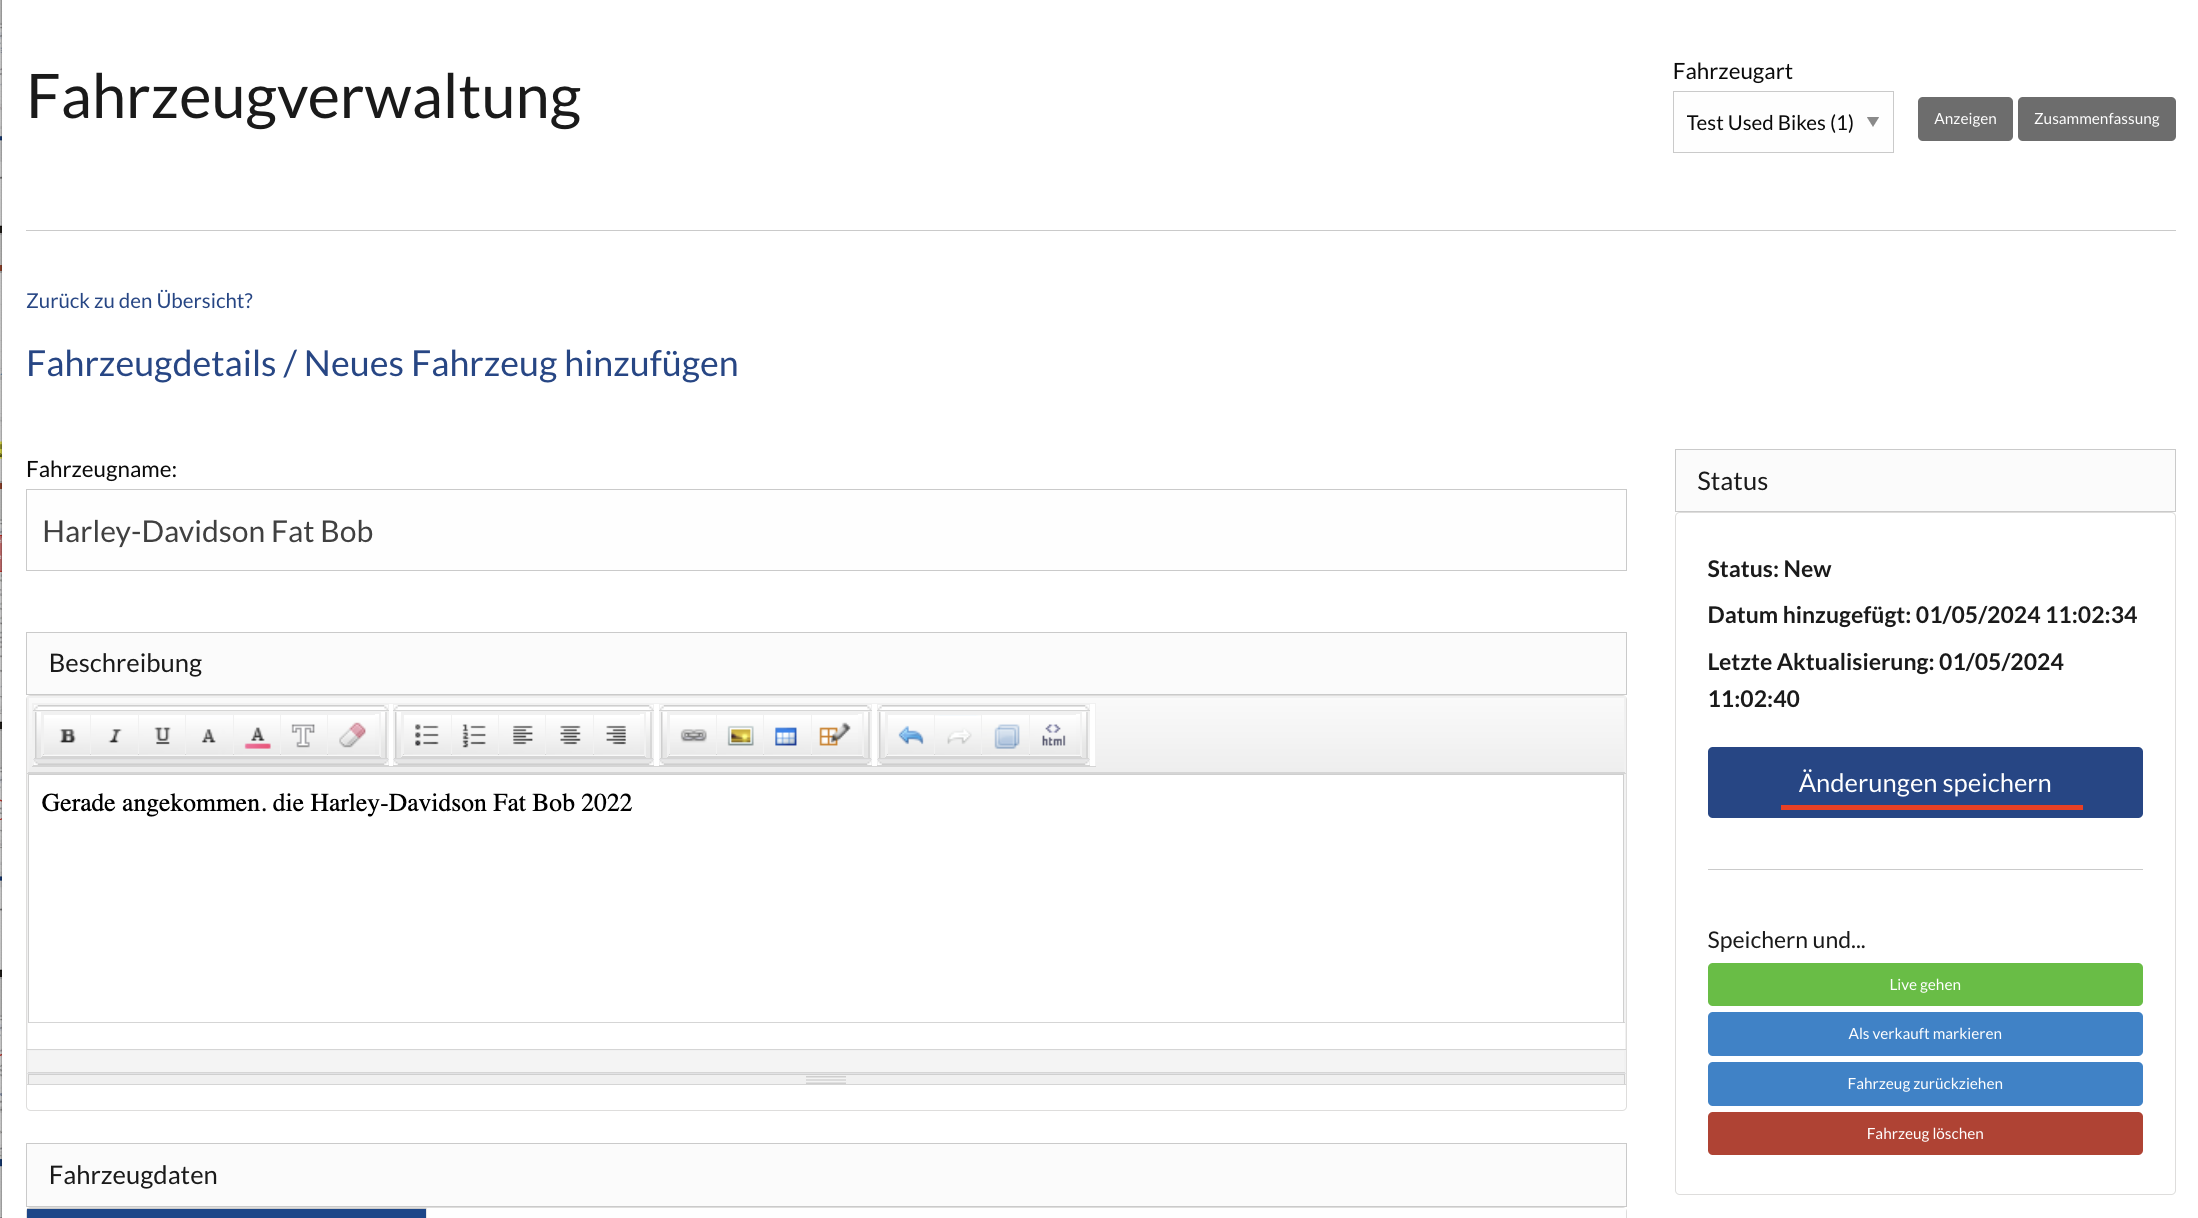Switch to HTML source view

[1053, 737]
